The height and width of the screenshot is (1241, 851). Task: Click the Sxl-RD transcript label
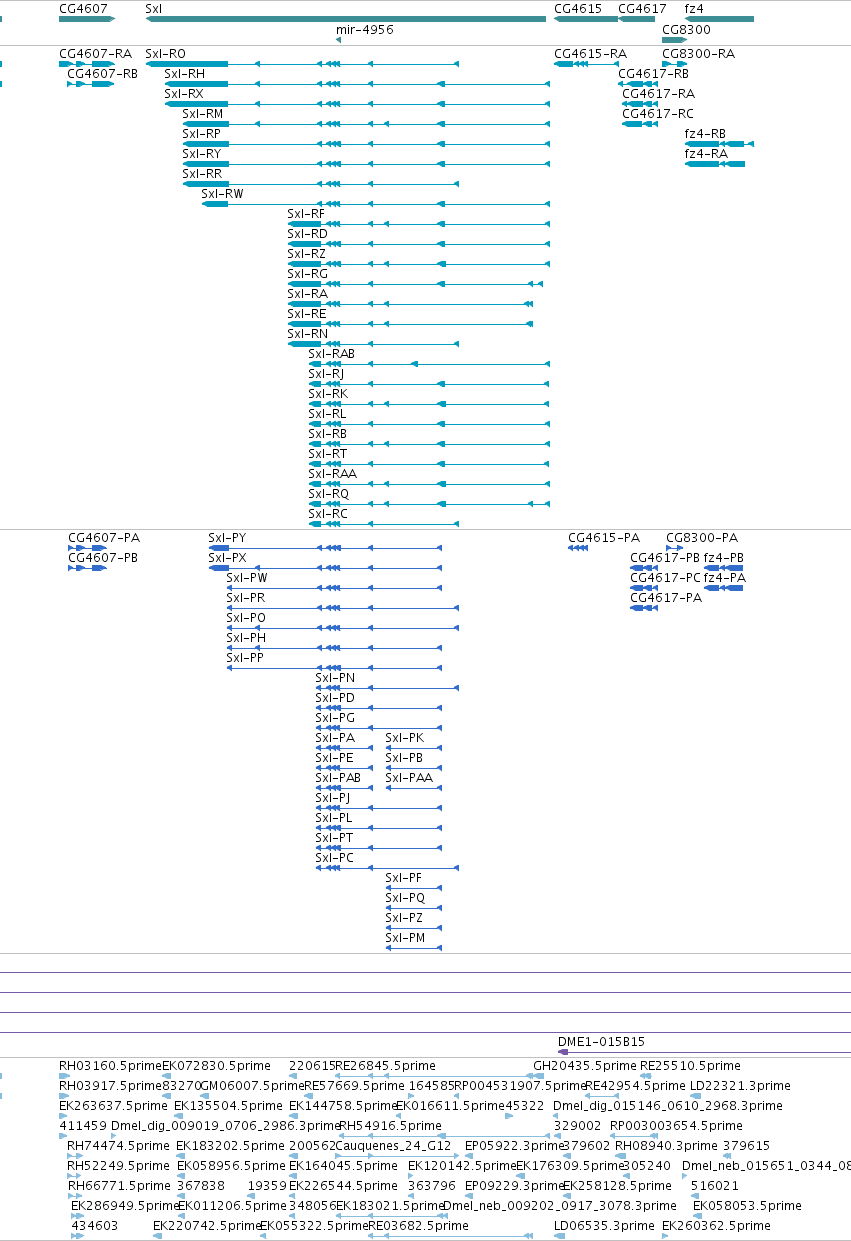tap(307, 233)
